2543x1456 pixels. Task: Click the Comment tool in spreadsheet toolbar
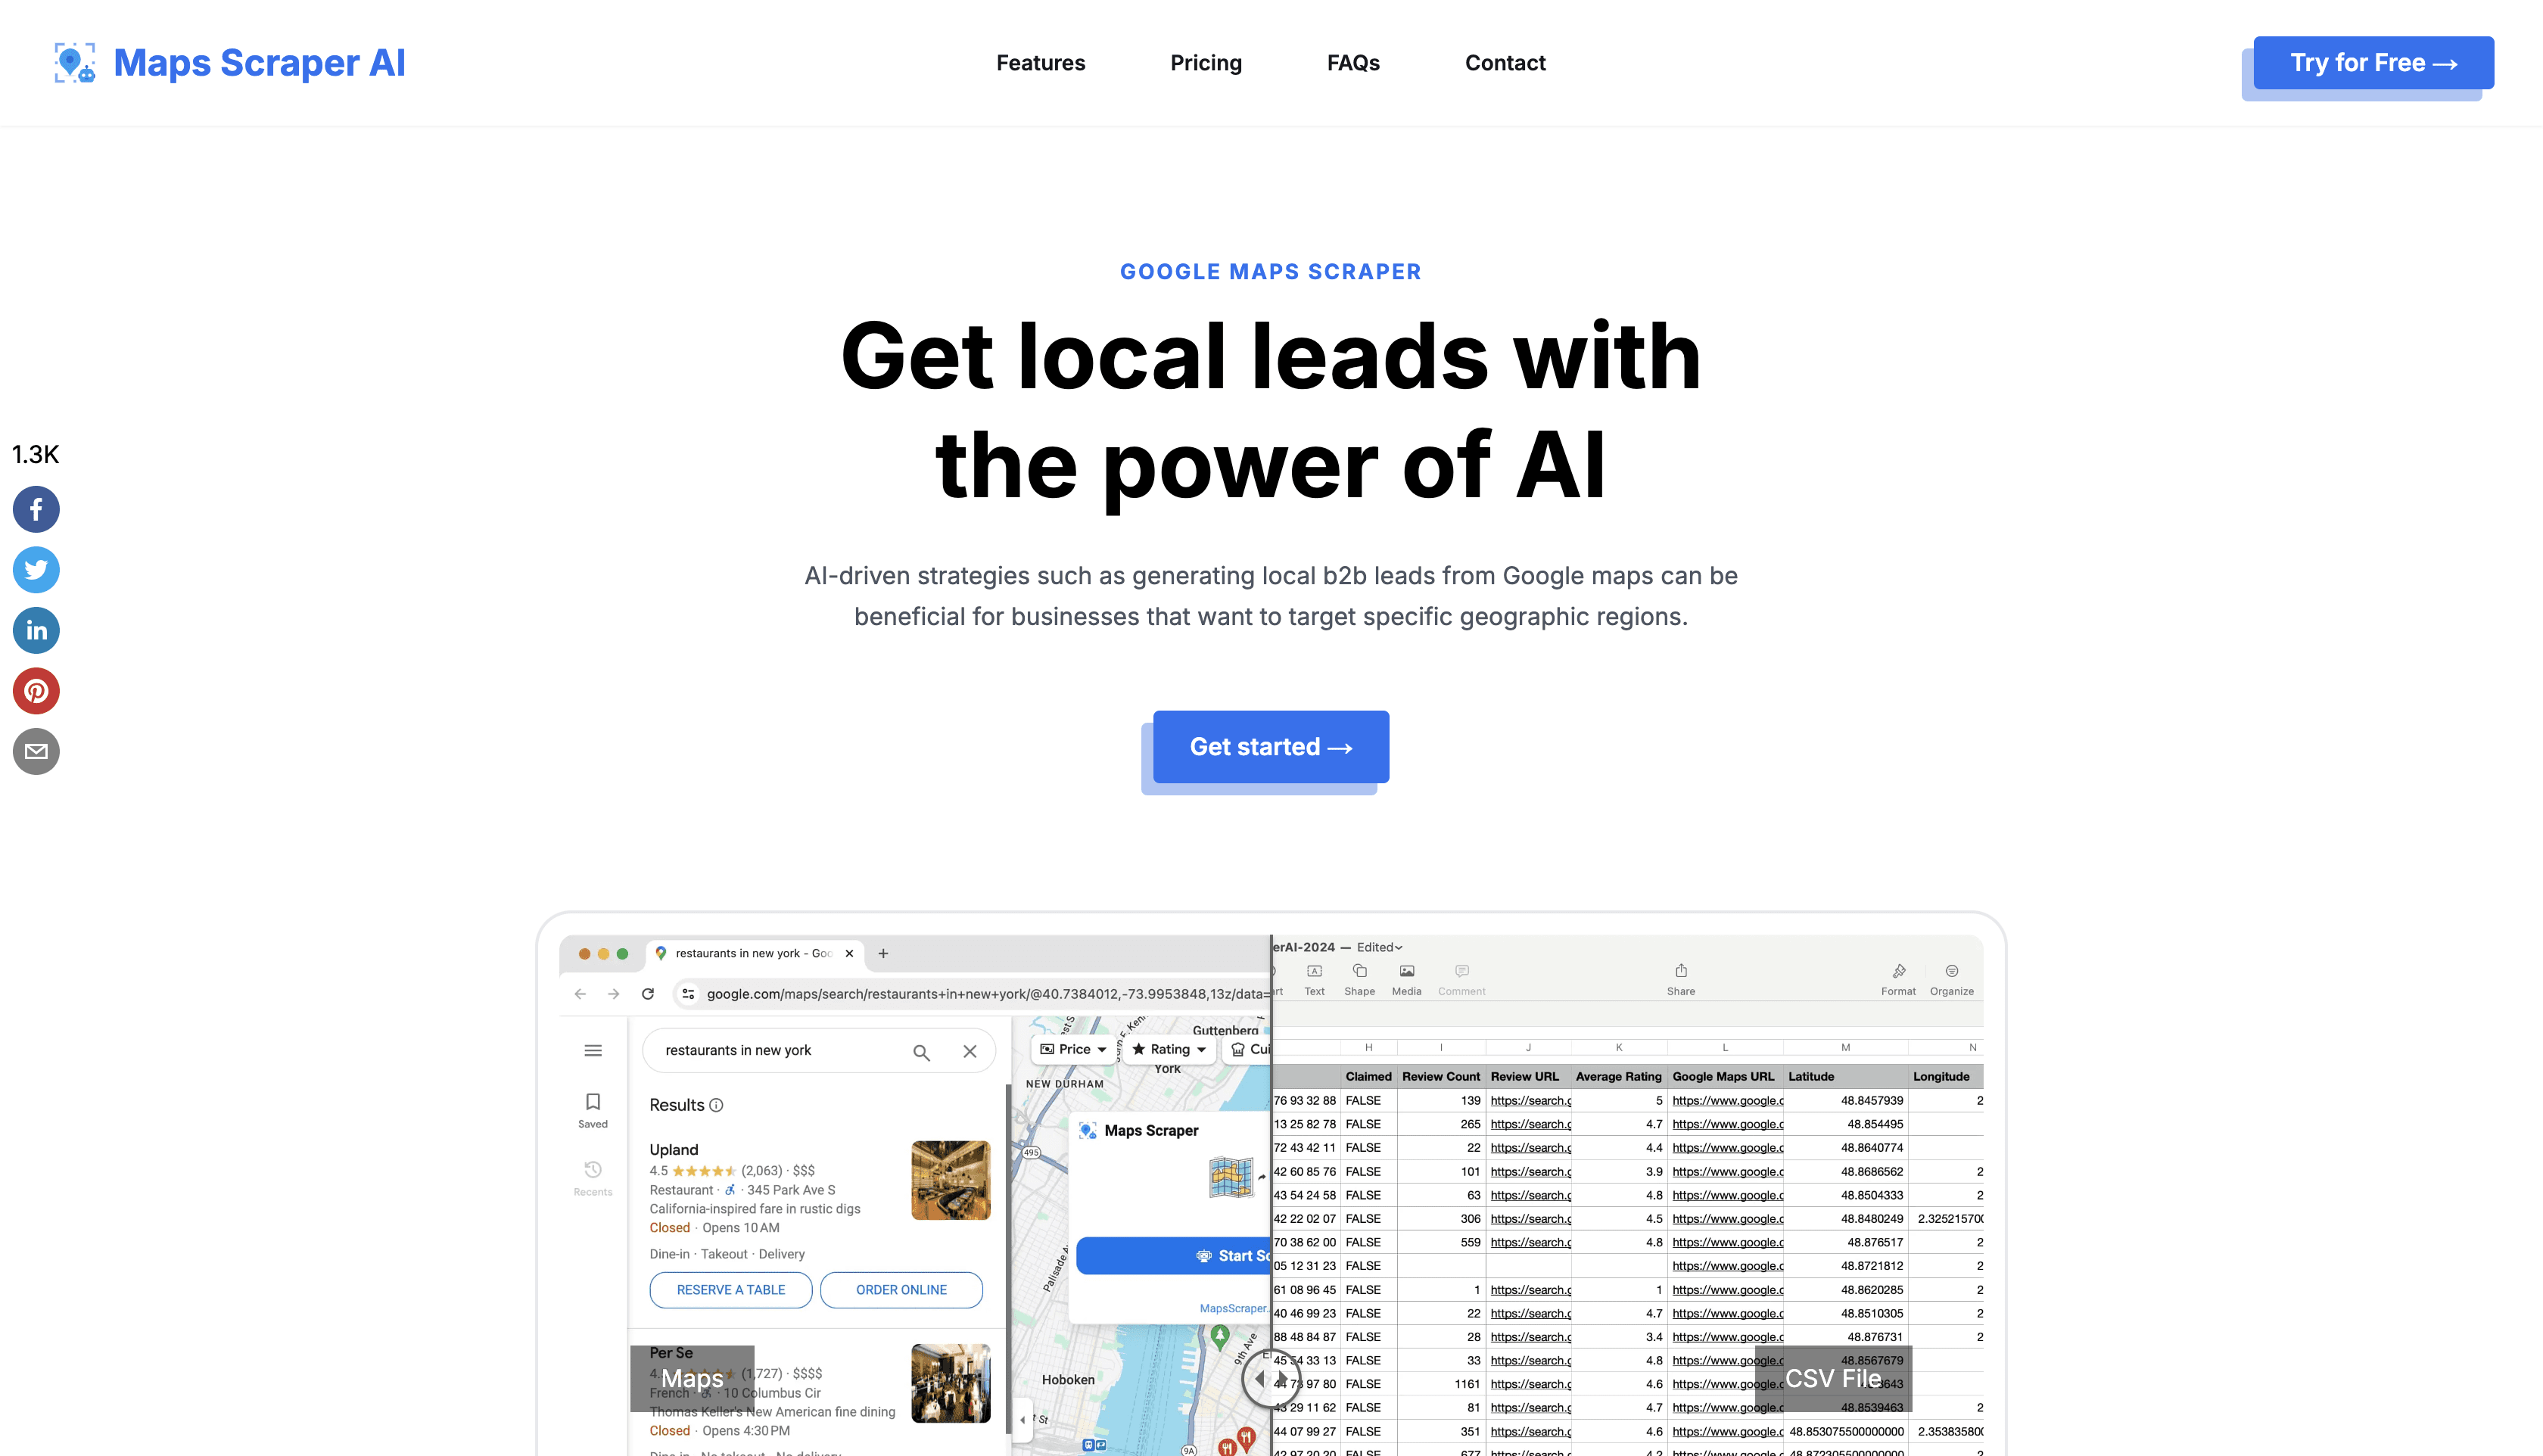pos(1461,979)
